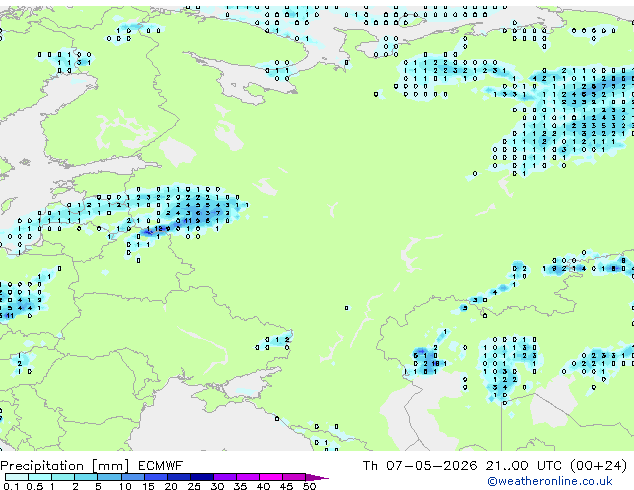Click the 15–20 mm legend color swatch
The height and width of the screenshot is (490, 634).
pyautogui.click(x=156, y=477)
